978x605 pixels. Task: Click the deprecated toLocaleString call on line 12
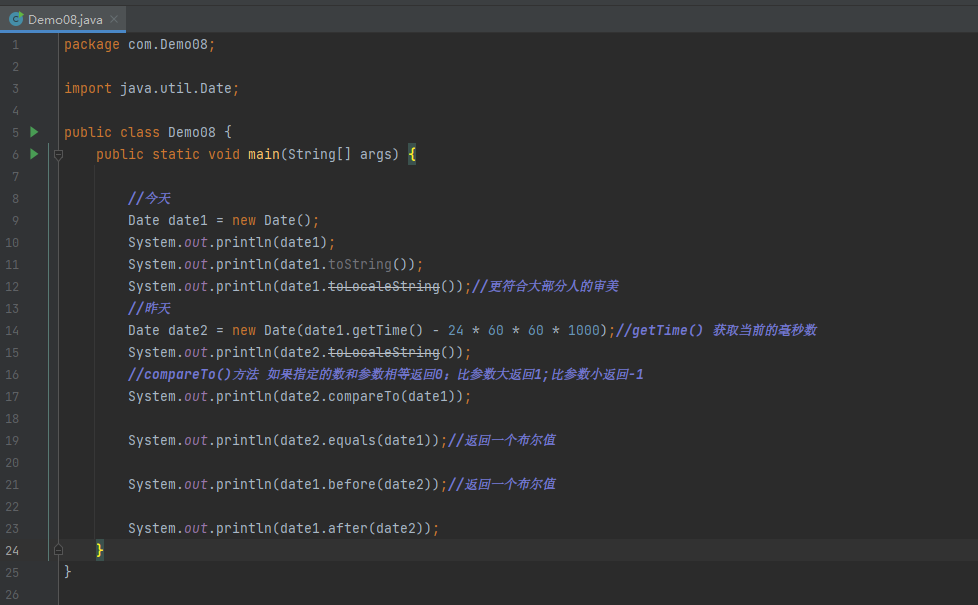[384, 286]
